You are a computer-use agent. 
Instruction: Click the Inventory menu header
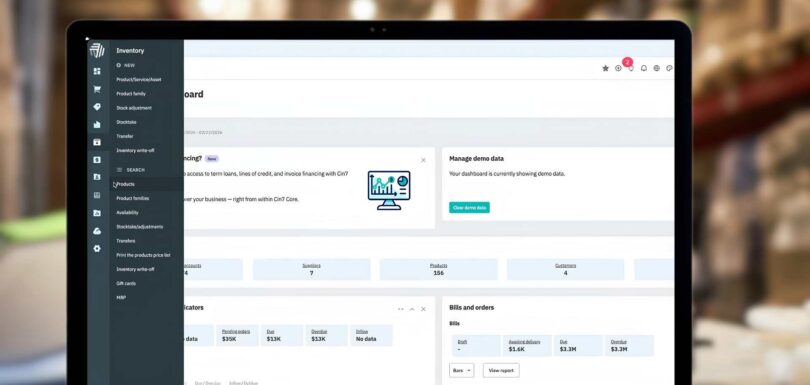tap(130, 51)
